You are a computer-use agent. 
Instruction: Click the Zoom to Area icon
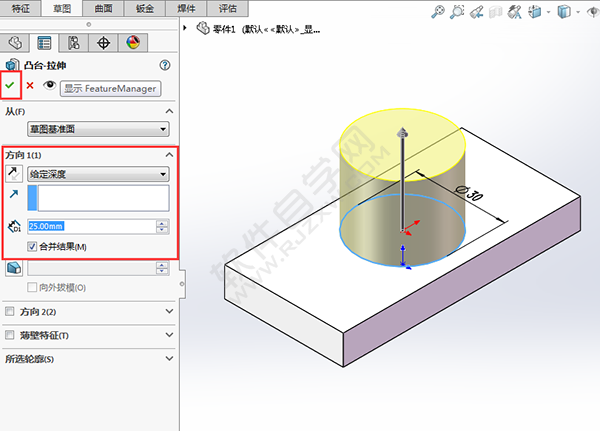[457, 11]
